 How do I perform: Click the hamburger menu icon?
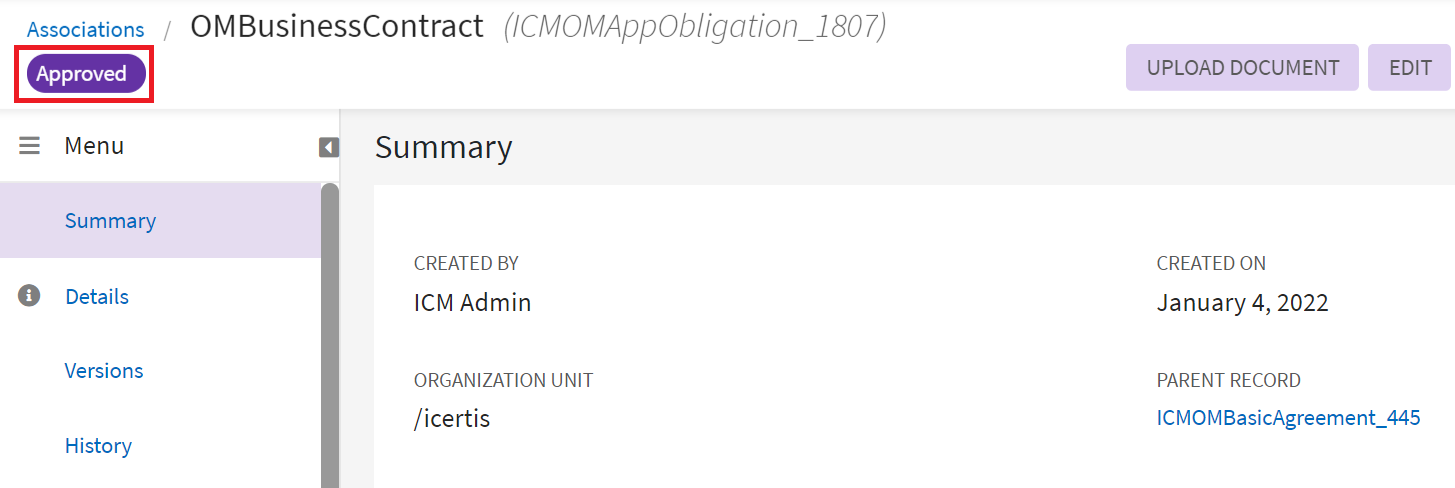30,146
